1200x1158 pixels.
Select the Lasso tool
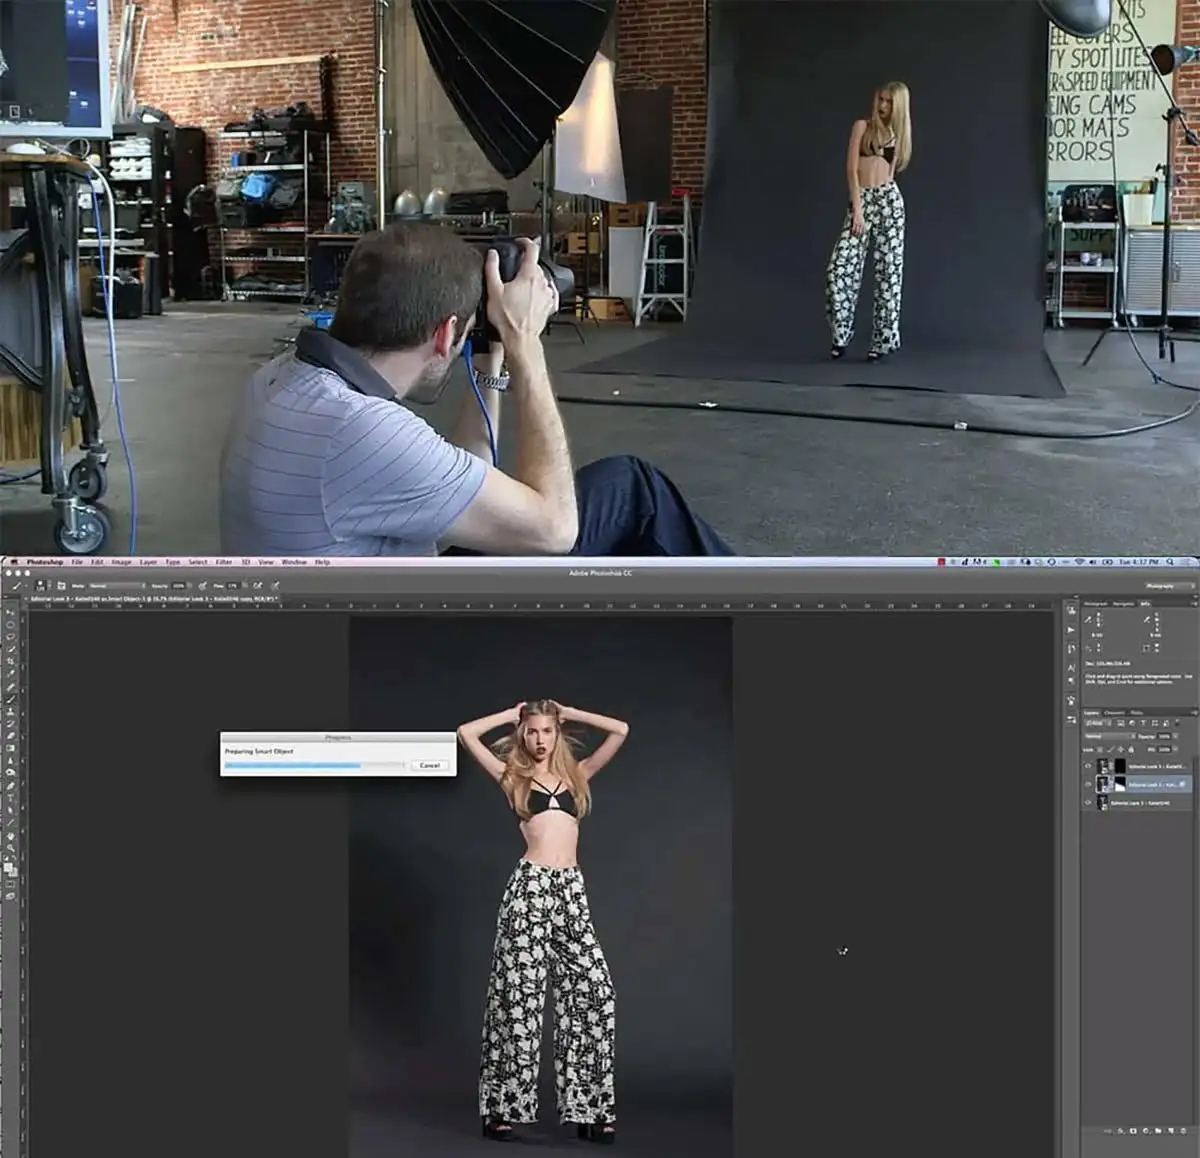11,637
